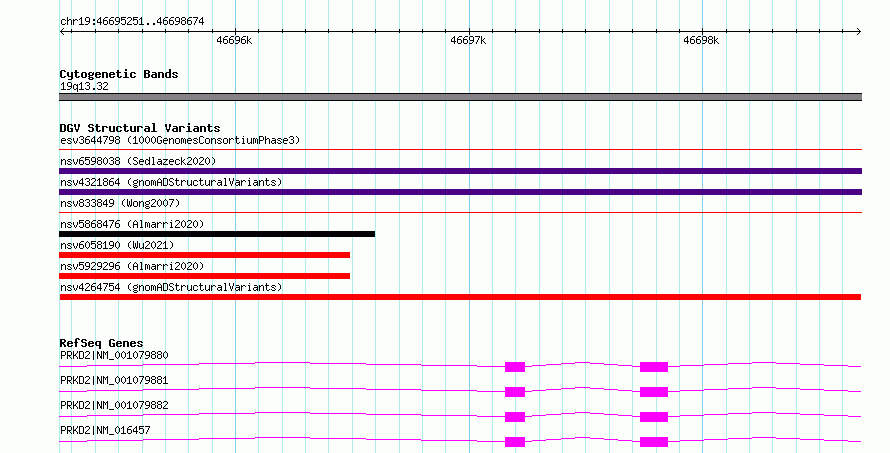Click the nsv5929296 (Almarri2020) label
This screenshot has height=453, width=890.
132,266
